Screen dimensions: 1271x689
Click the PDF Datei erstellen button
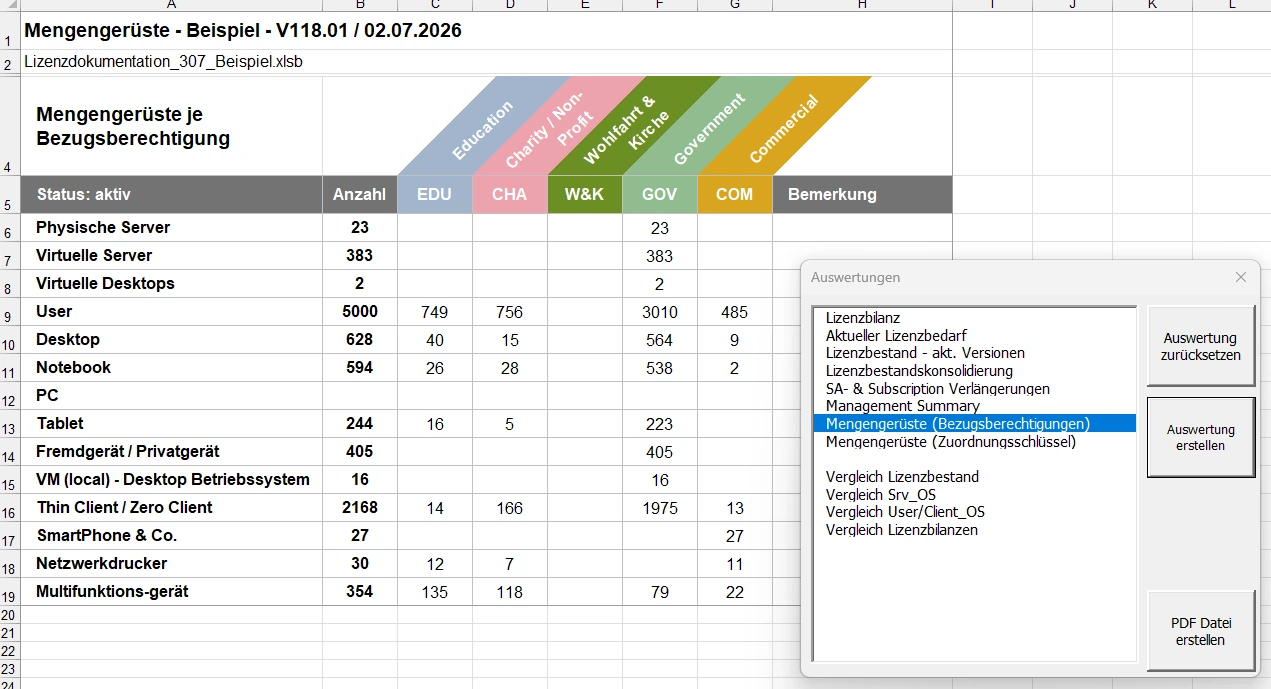click(1200, 631)
